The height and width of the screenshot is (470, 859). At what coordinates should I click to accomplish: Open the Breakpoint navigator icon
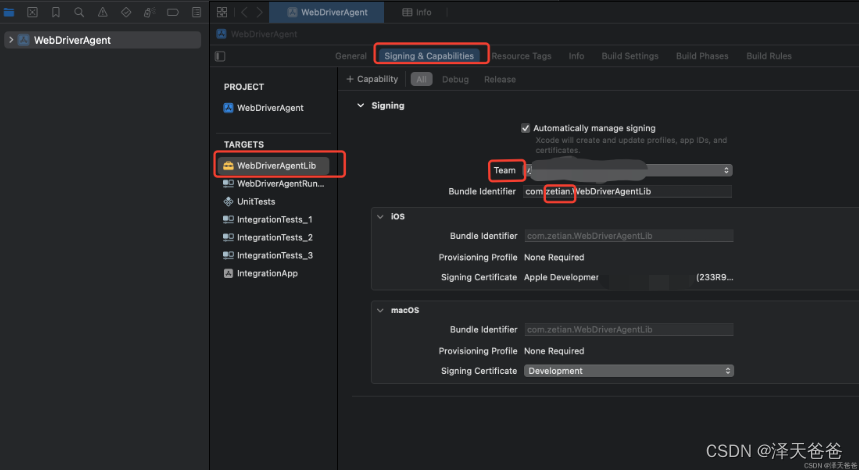[173, 12]
